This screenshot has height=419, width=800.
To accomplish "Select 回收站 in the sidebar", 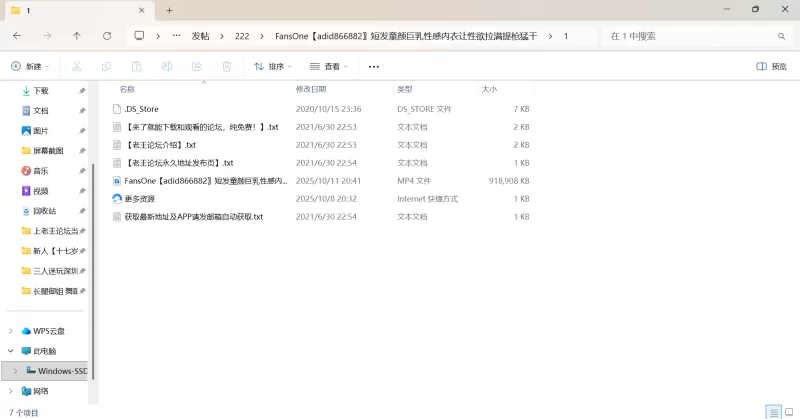I will 44,211.
